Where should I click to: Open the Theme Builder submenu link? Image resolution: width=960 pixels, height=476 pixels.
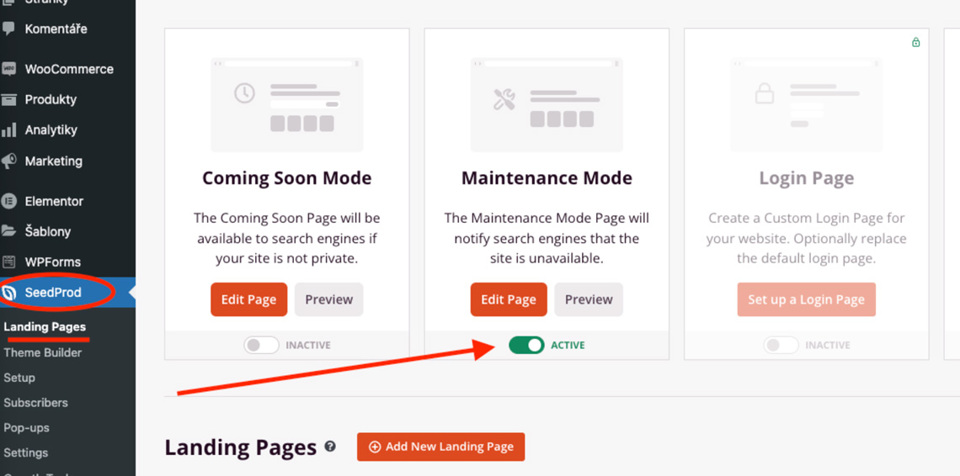42,352
